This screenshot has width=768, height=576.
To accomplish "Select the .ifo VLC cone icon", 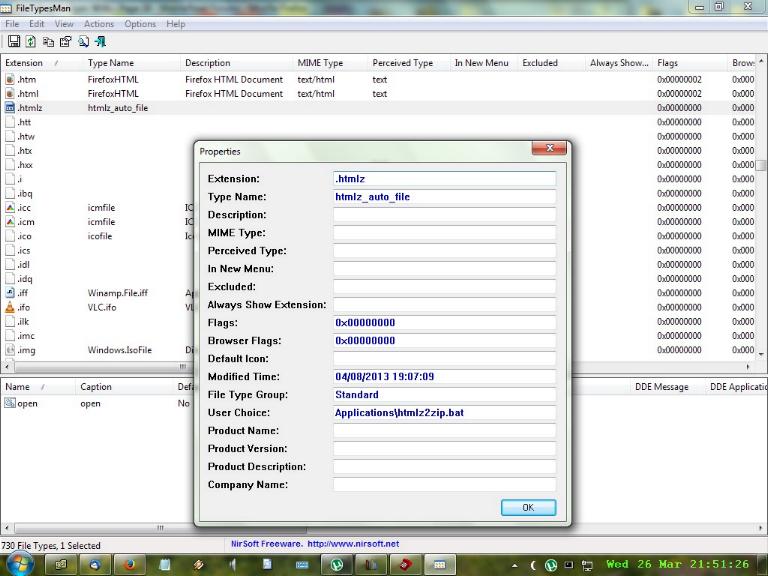I will [10, 307].
